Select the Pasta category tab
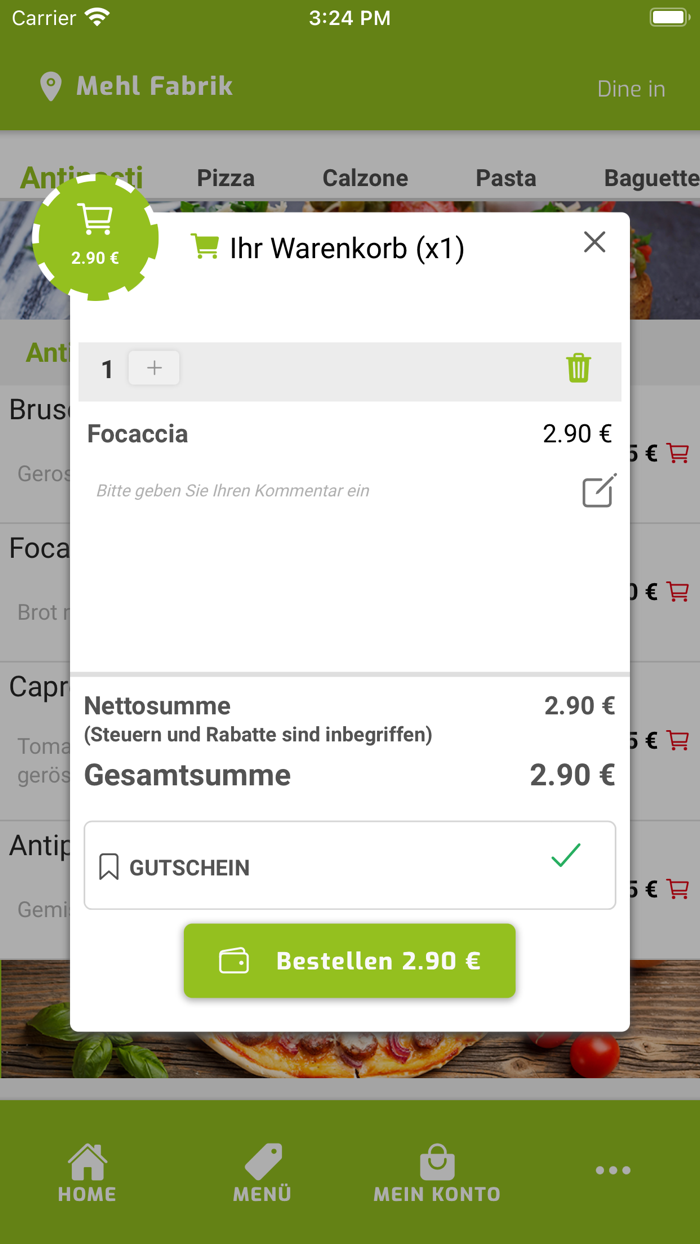Screen dimensions: 700x1244 [x=505, y=178]
